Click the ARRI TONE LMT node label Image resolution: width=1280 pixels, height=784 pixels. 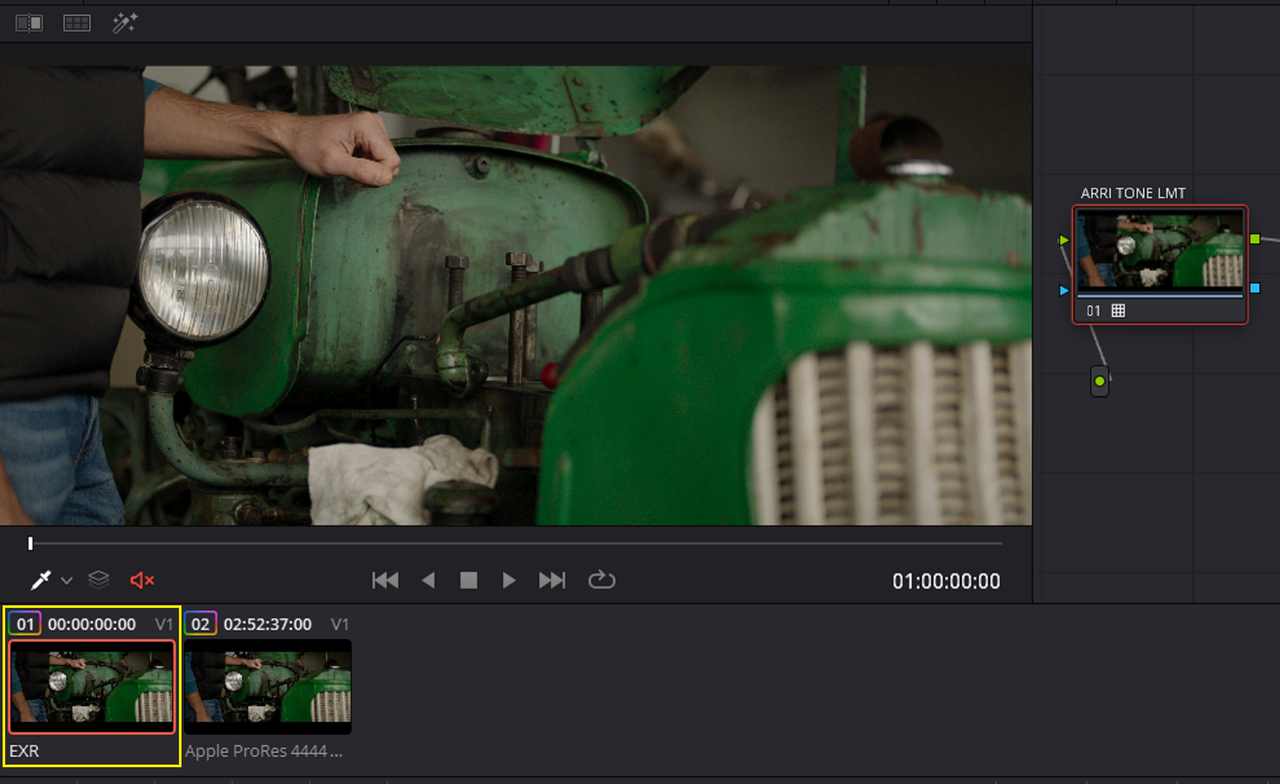tap(1133, 193)
